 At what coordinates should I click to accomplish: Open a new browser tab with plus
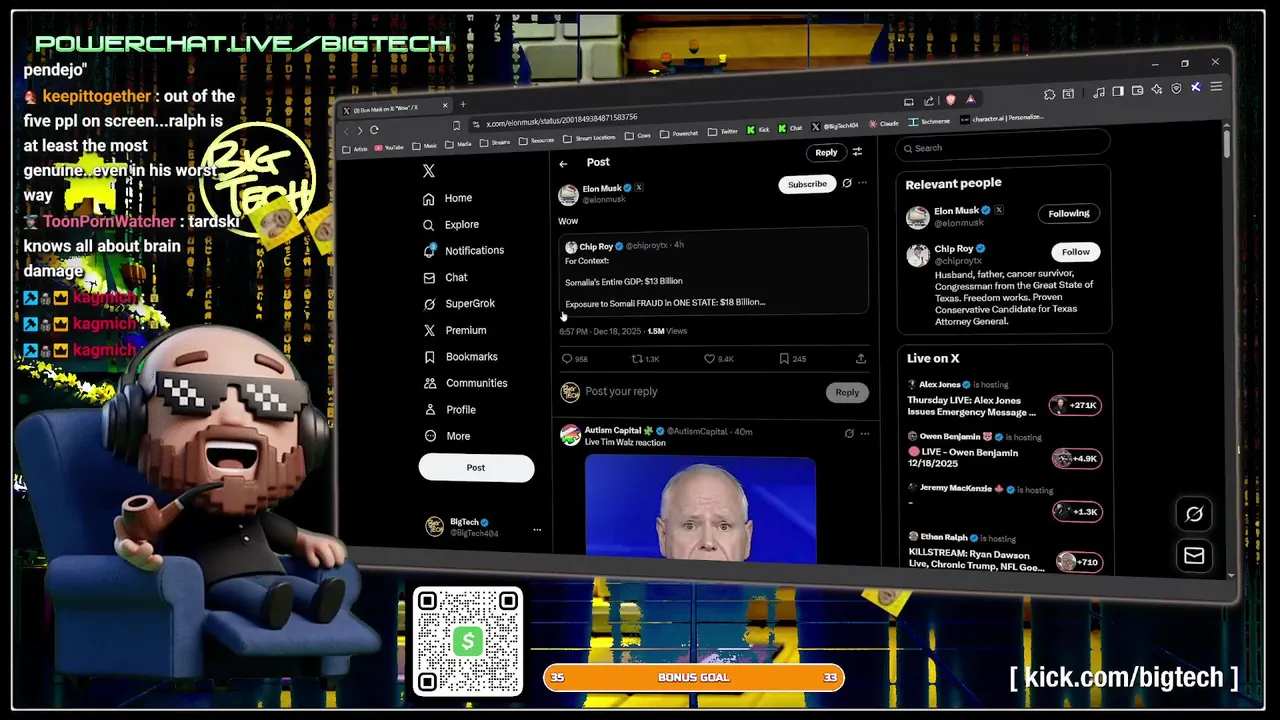click(x=463, y=104)
